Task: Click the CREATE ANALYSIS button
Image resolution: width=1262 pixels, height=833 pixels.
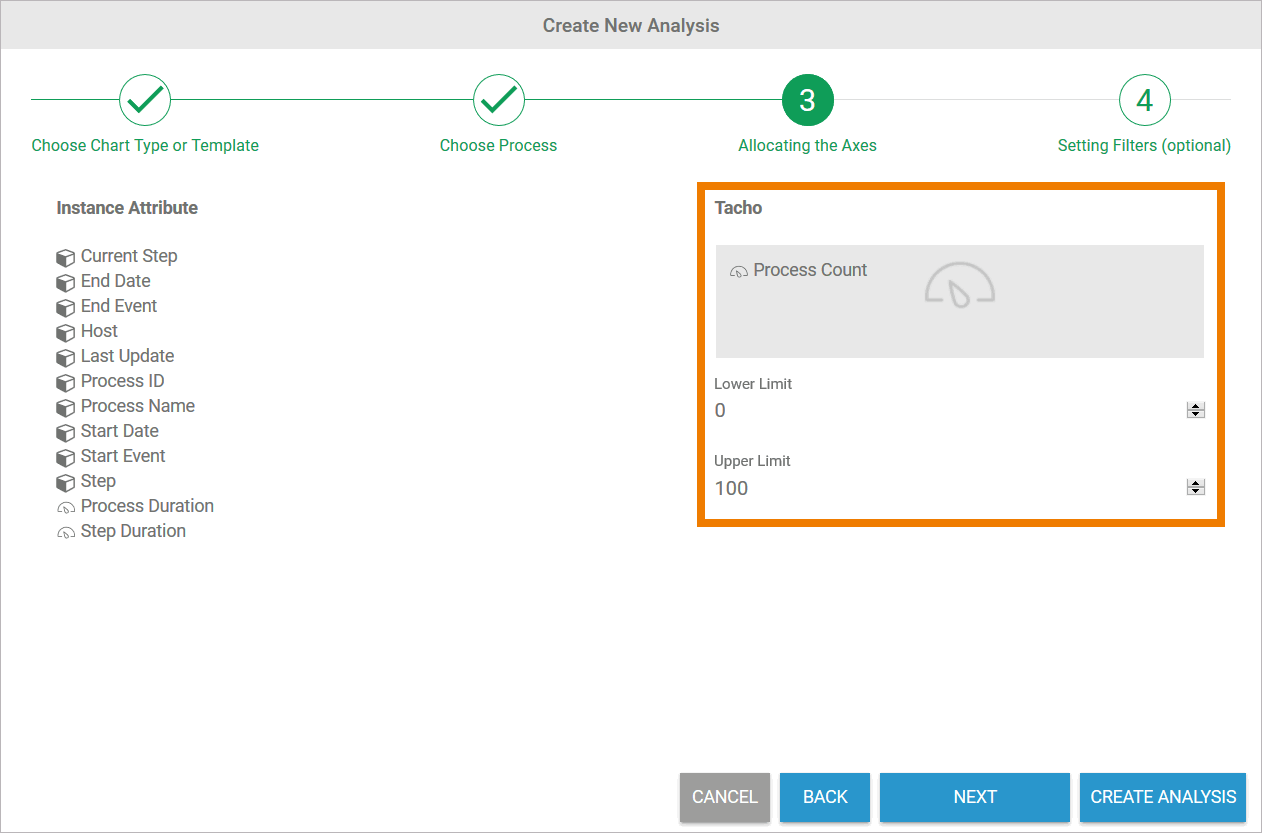Action: pos(1162,797)
